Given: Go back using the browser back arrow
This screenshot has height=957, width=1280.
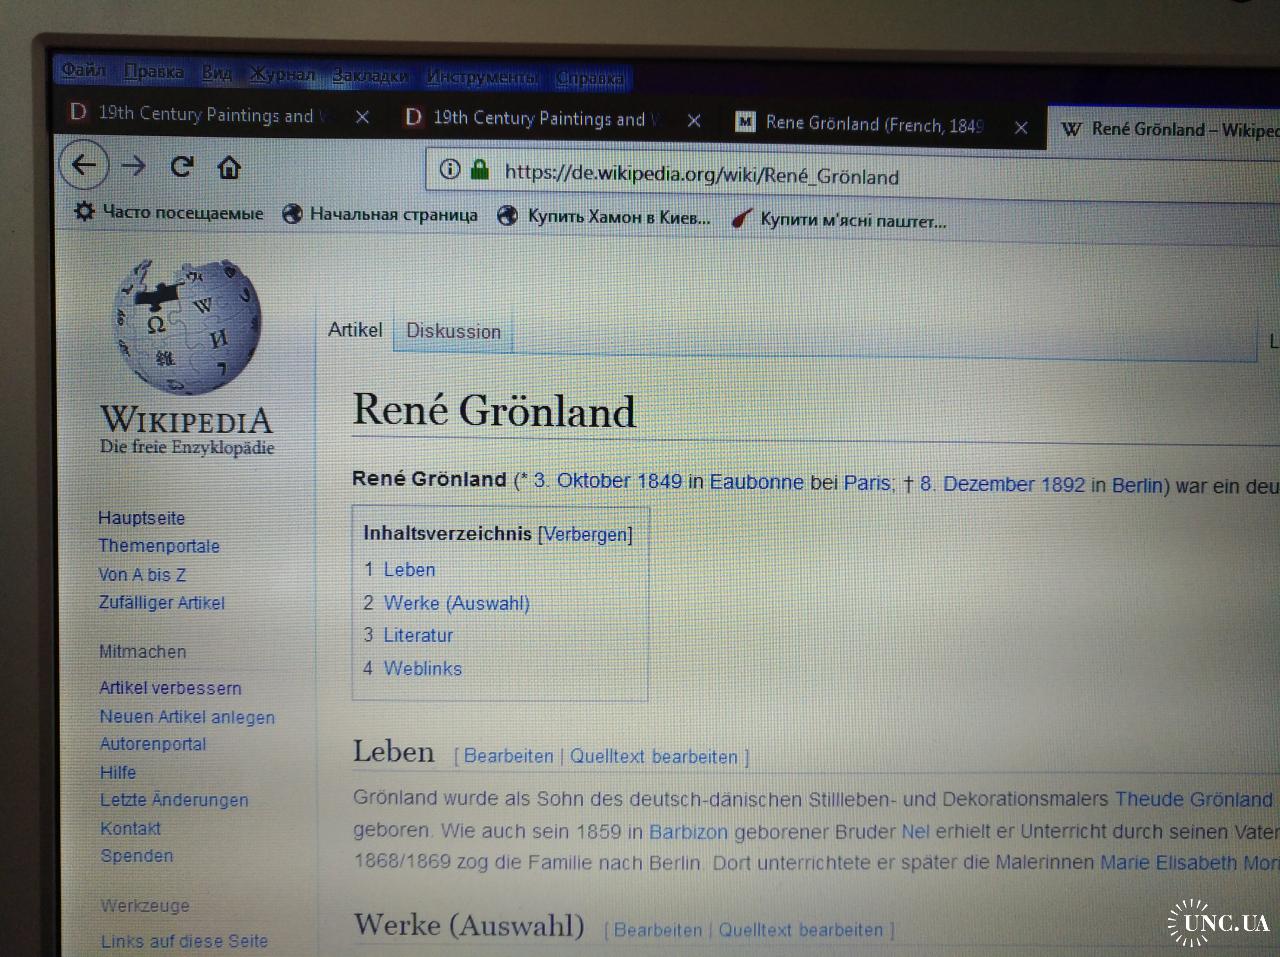Looking at the screenshot, I should [x=84, y=165].
